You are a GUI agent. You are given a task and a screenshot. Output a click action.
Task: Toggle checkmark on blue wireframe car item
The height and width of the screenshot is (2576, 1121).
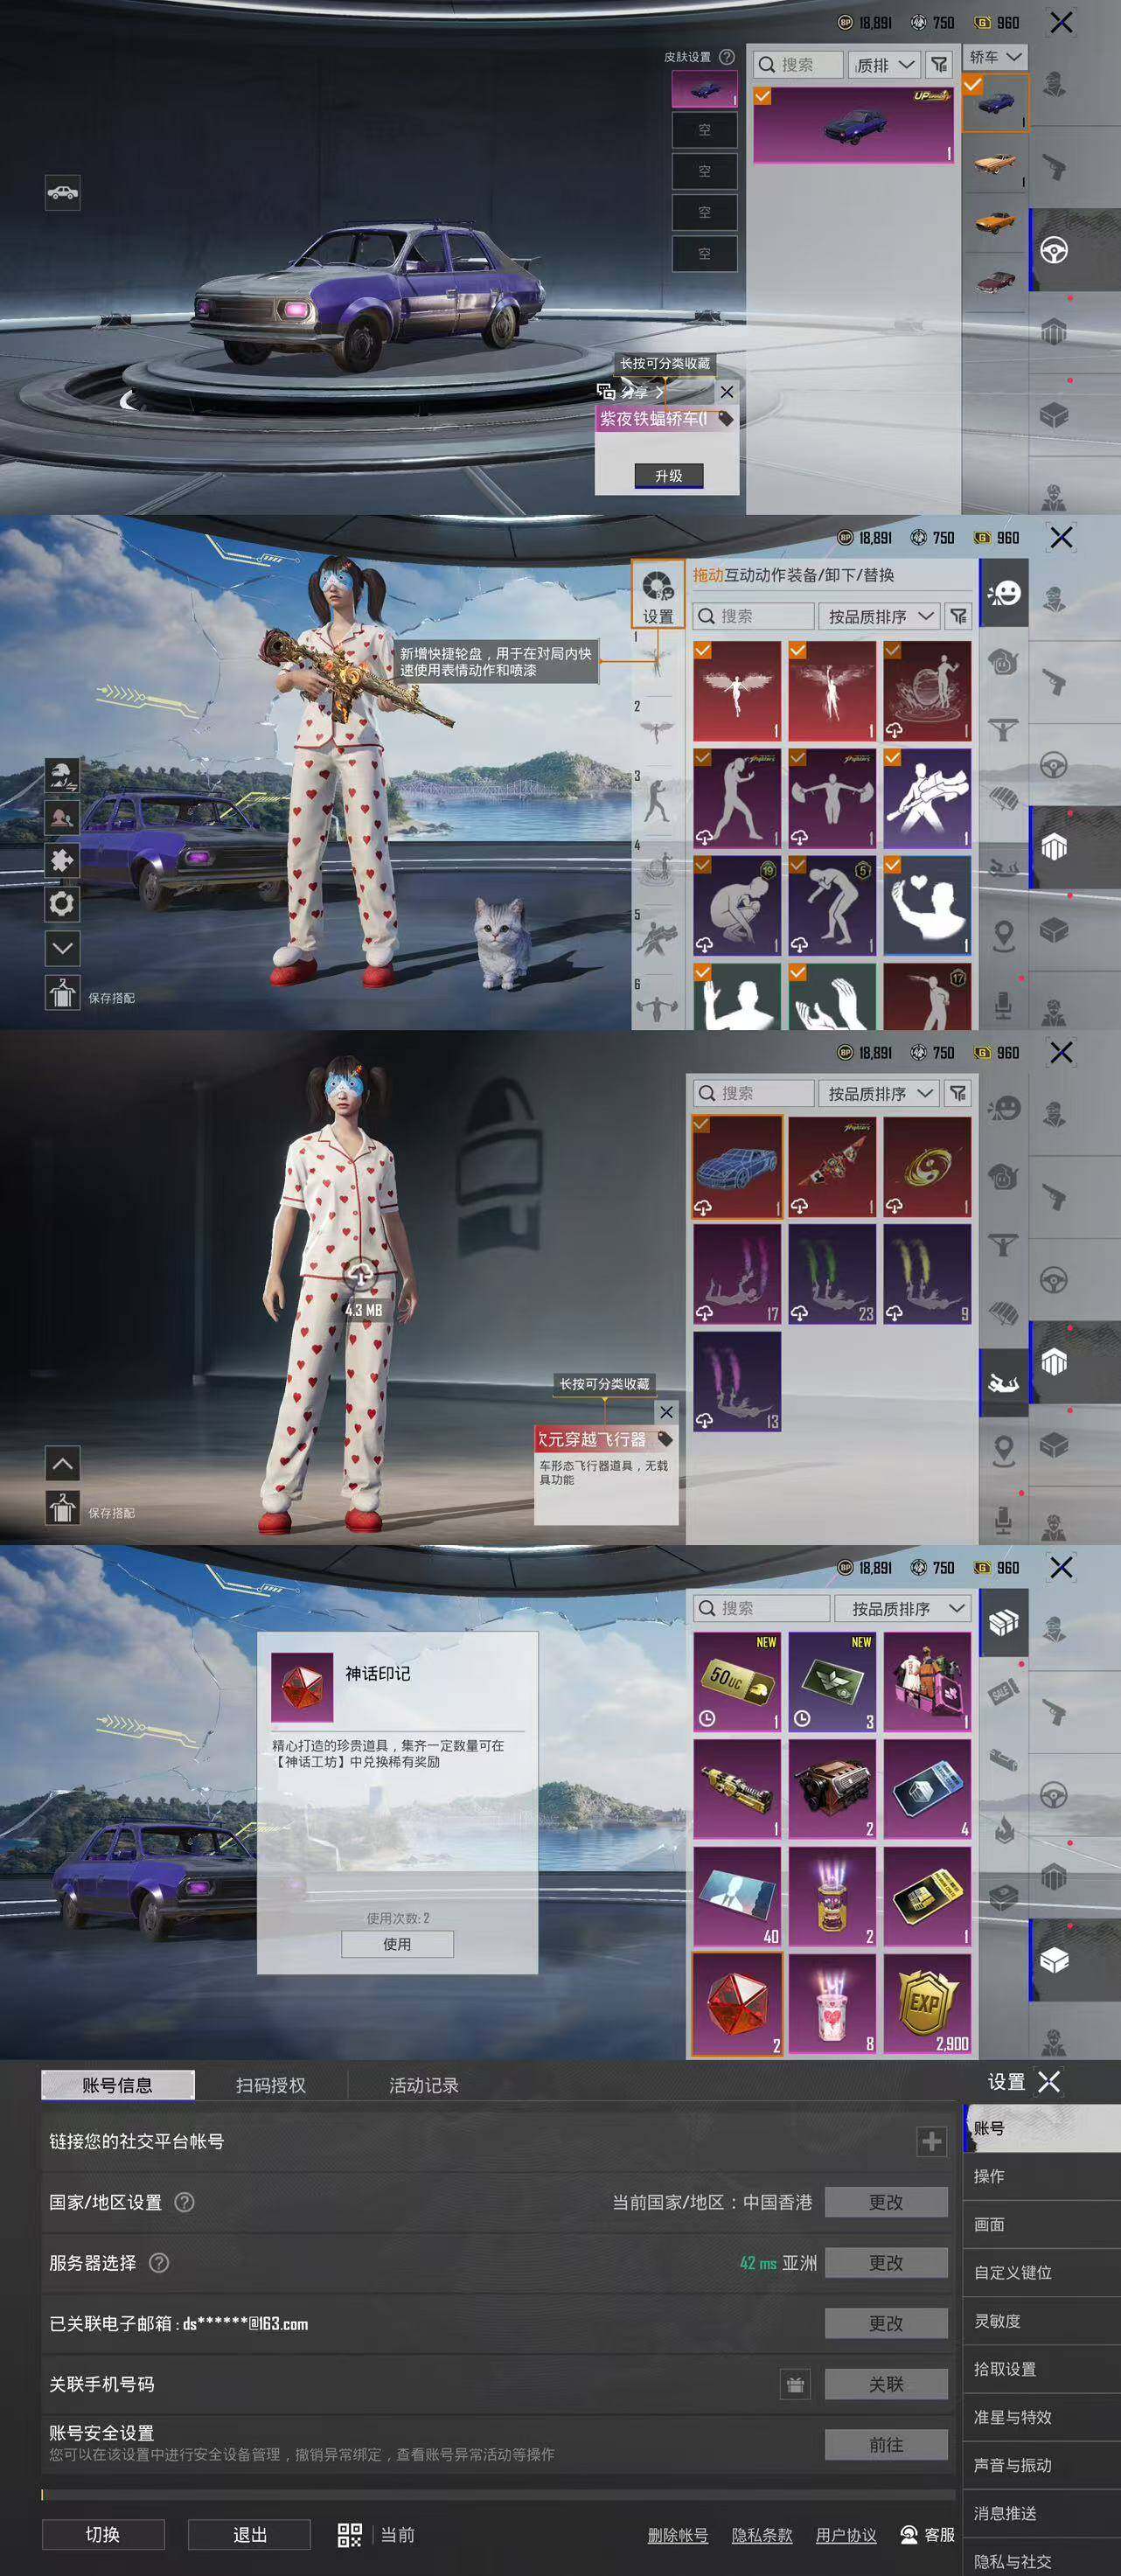coord(702,1125)
